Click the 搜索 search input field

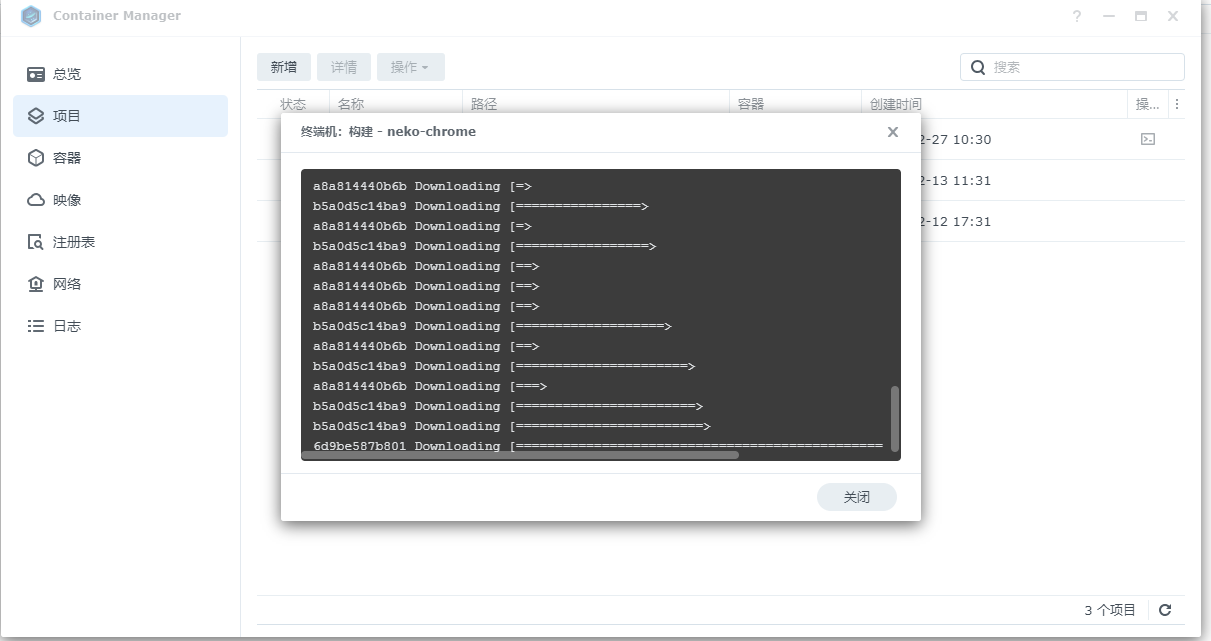pos(1084,67)
